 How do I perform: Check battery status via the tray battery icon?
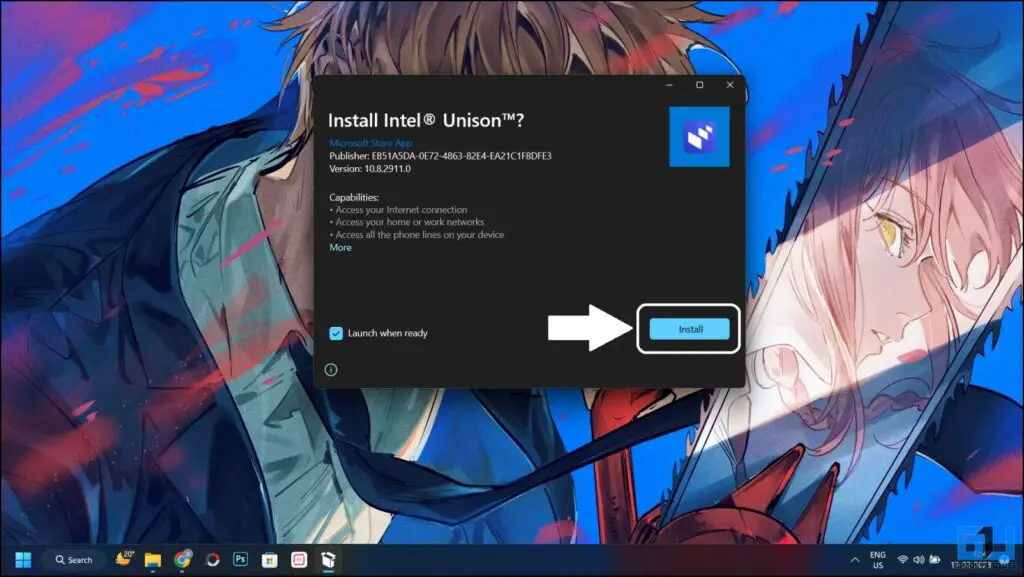pyautogui.click(x=934, y=560)
